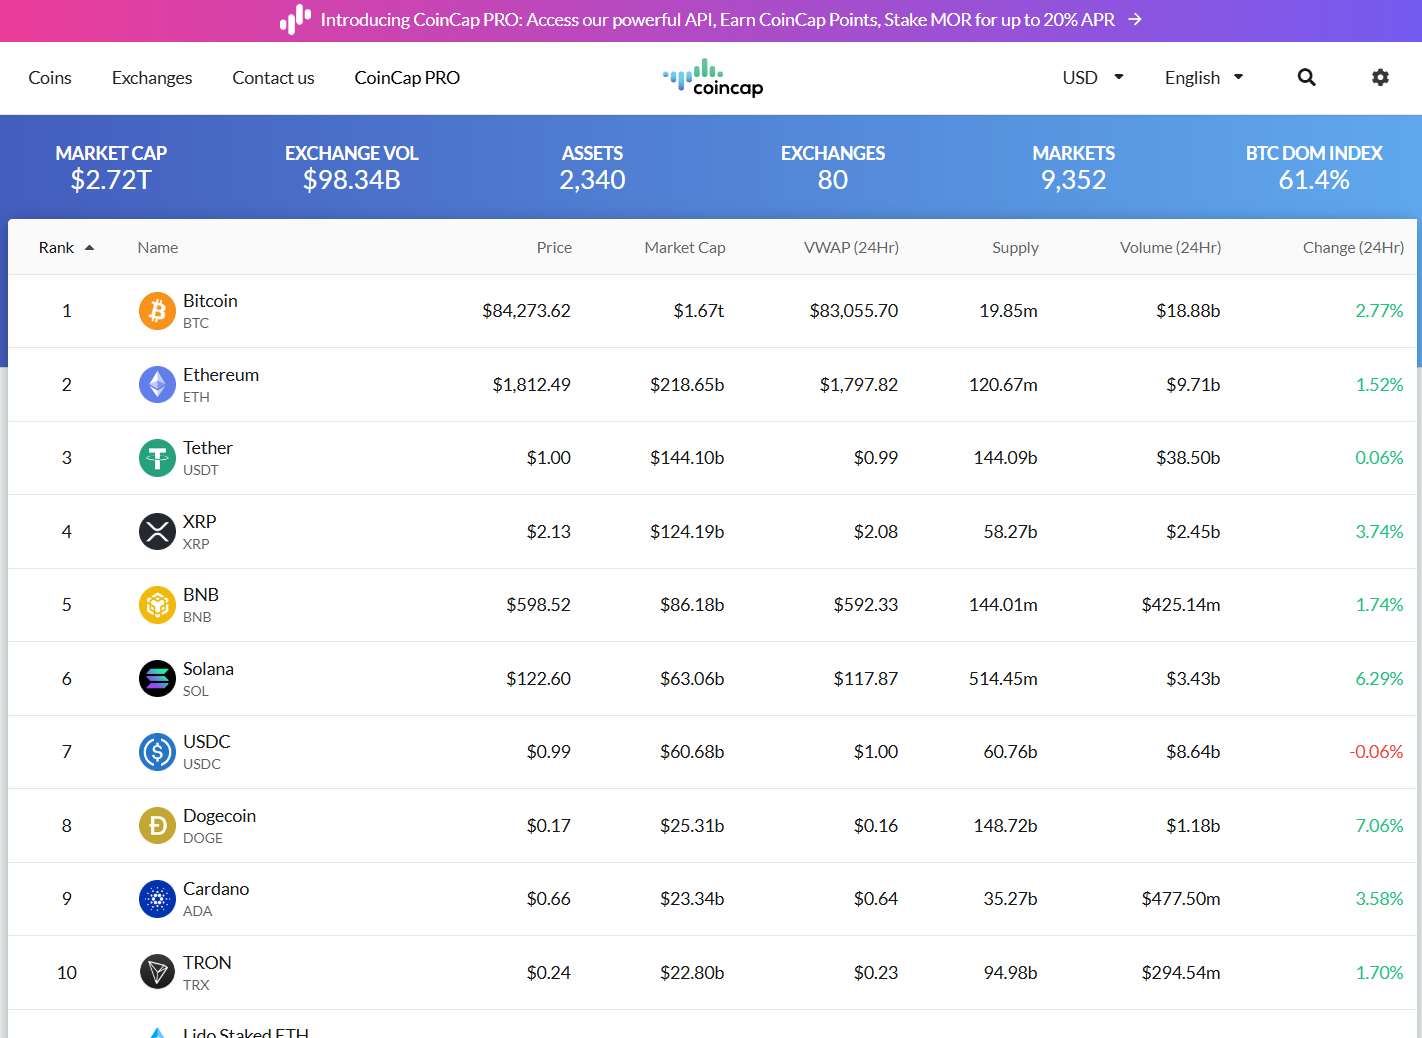Open the CoinCap PRO menu item
1422x1038 pixels.
point(407,78)
